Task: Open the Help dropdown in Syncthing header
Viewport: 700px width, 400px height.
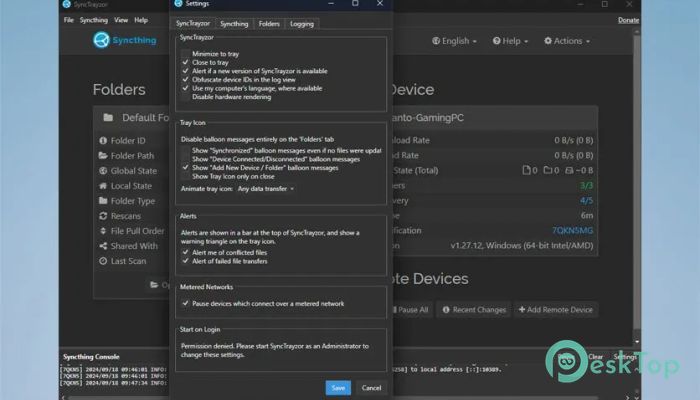Action: tap(510, 41)
